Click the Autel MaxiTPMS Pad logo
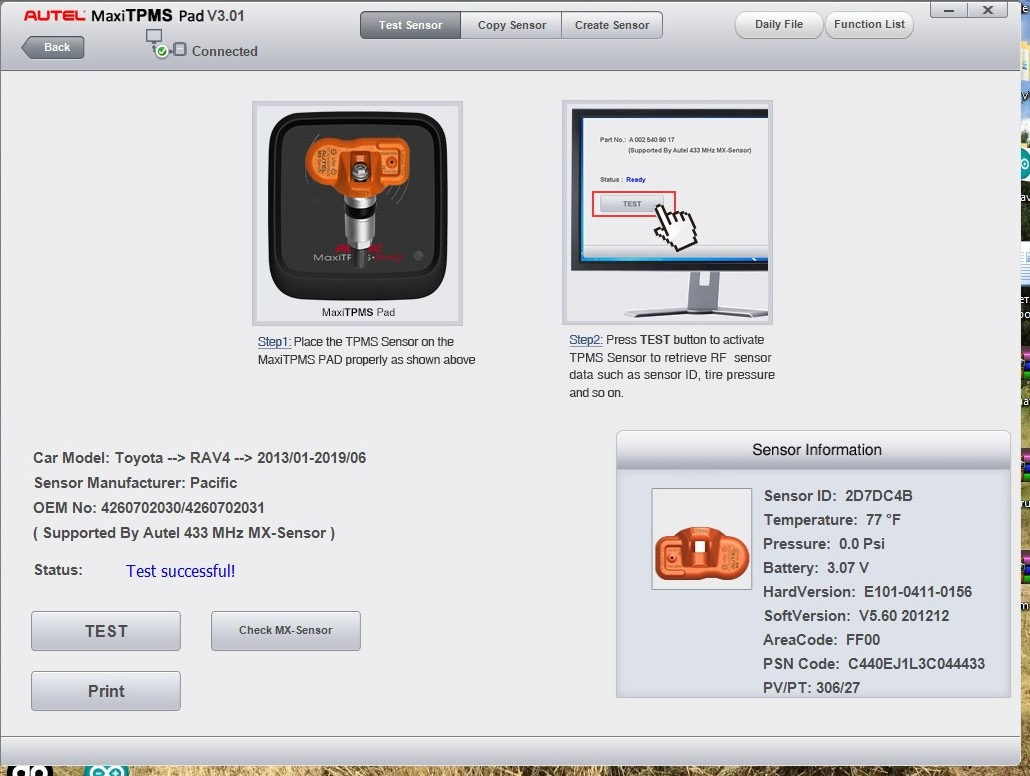1030x776 pixels. [134, 15]
